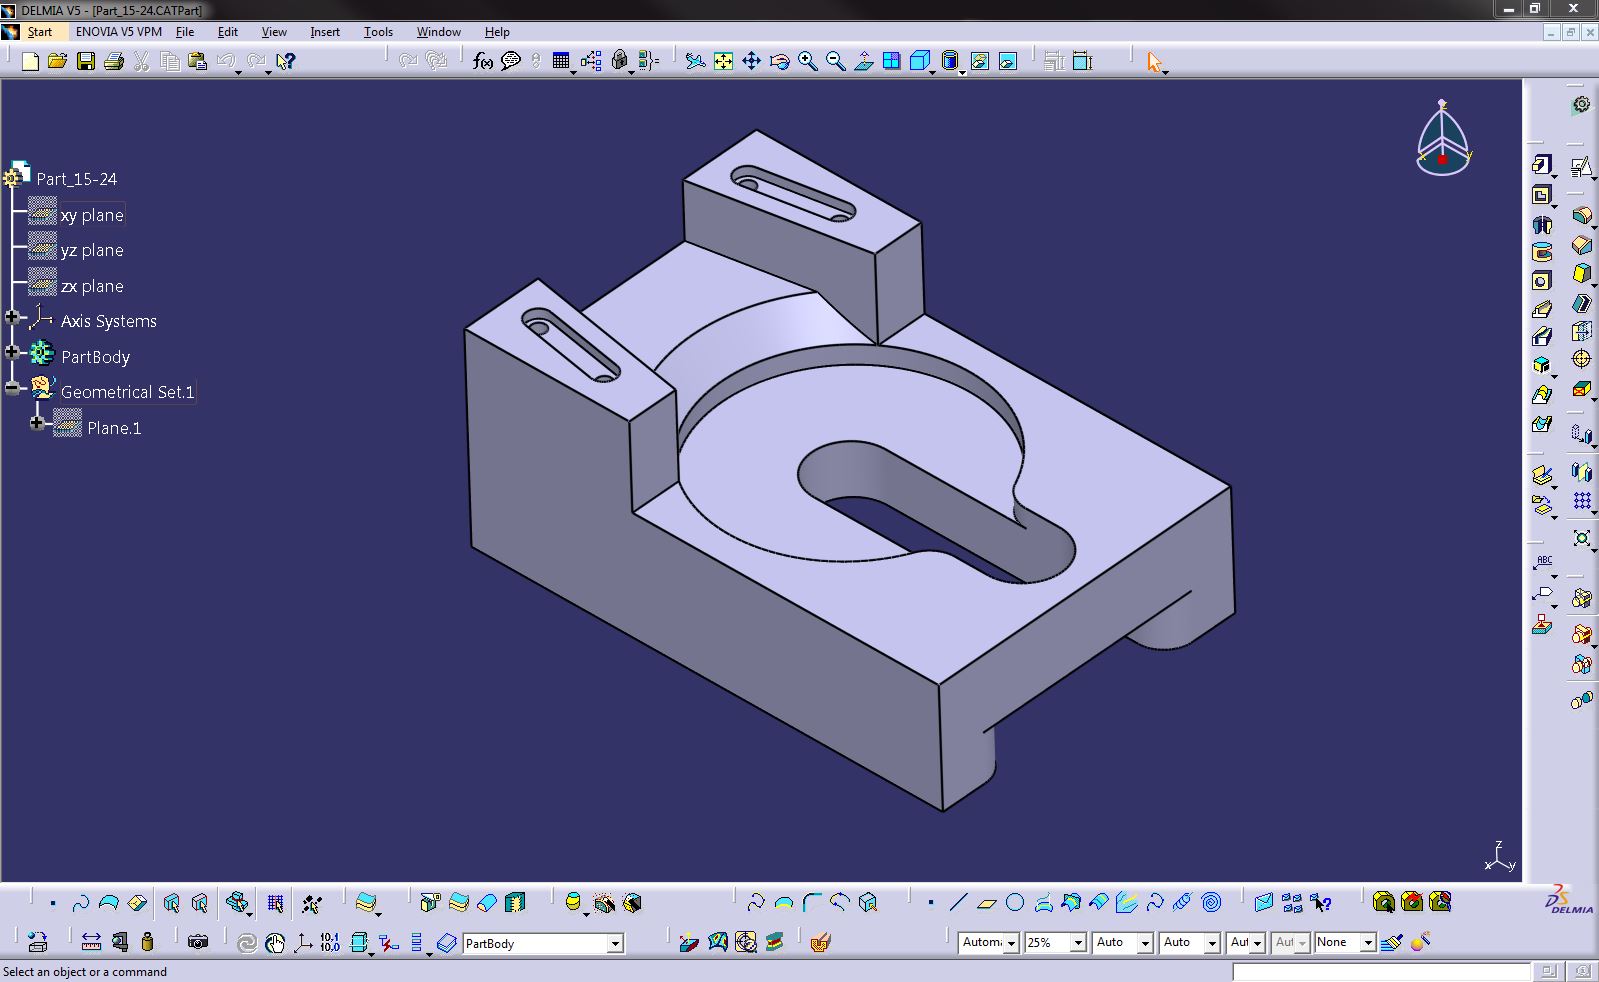Click the paintbrush Painter icon
The image size is (1599, 982).
coord(1392,942)
